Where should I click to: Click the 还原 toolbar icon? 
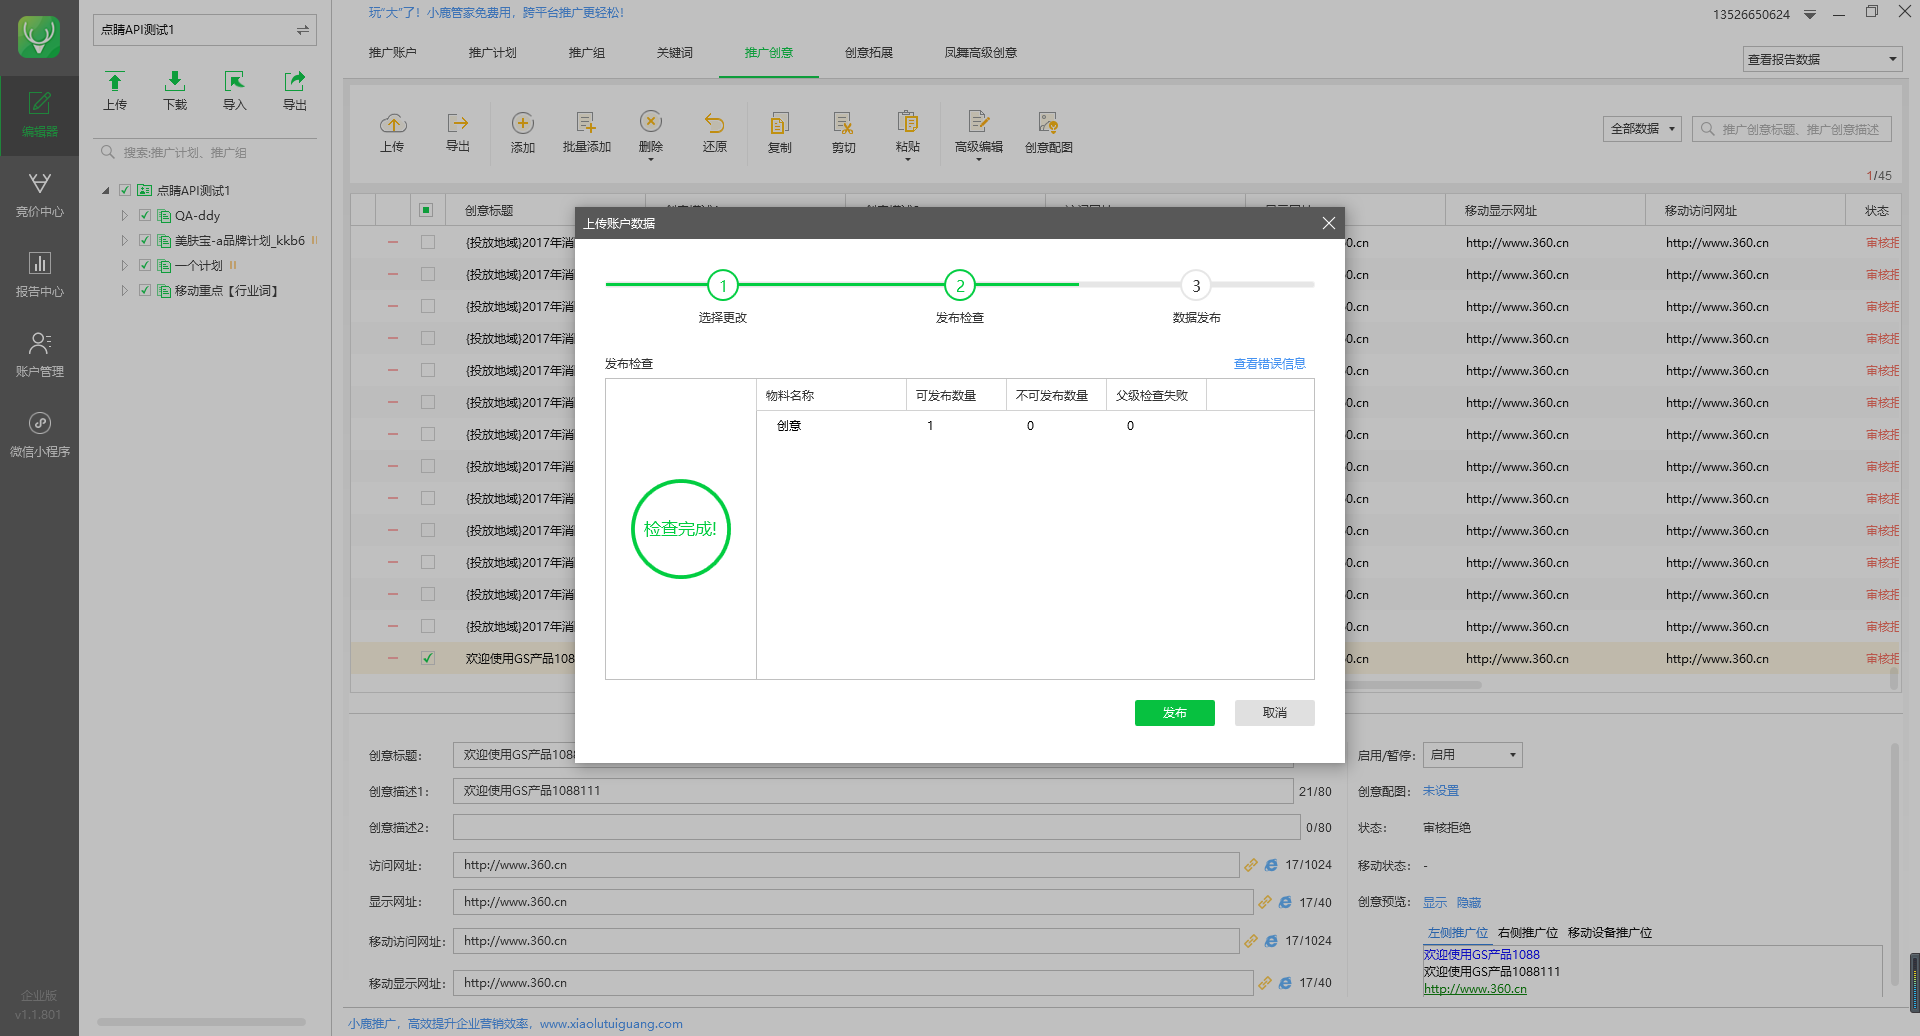point(714,132)
